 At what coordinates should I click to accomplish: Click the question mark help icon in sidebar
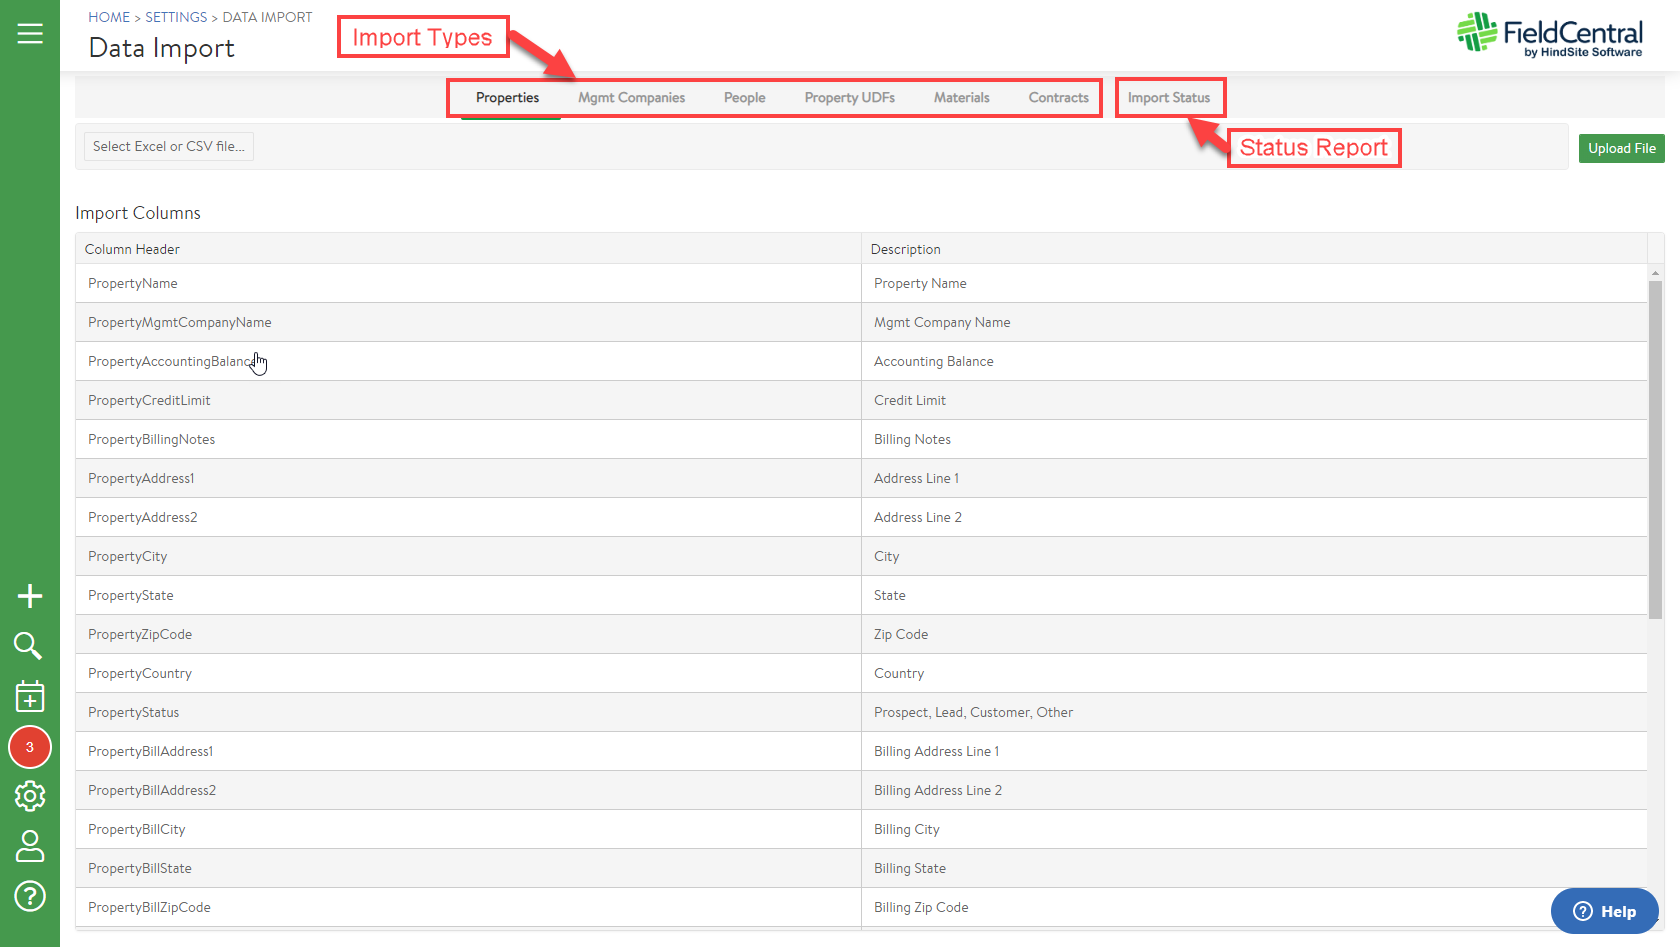click(30, 896)
